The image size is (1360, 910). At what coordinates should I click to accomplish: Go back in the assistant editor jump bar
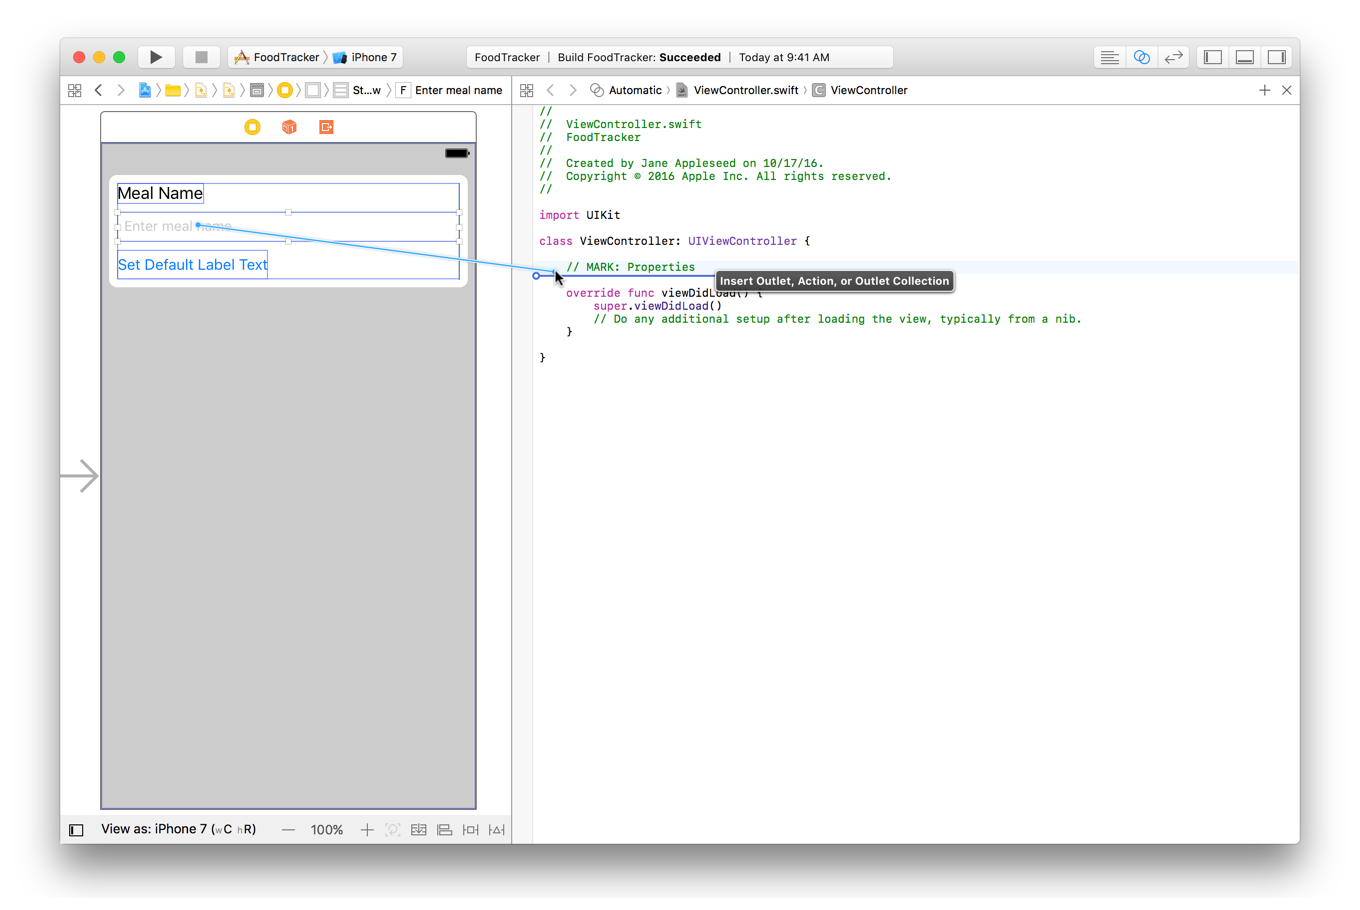click(x=550, y=90)
